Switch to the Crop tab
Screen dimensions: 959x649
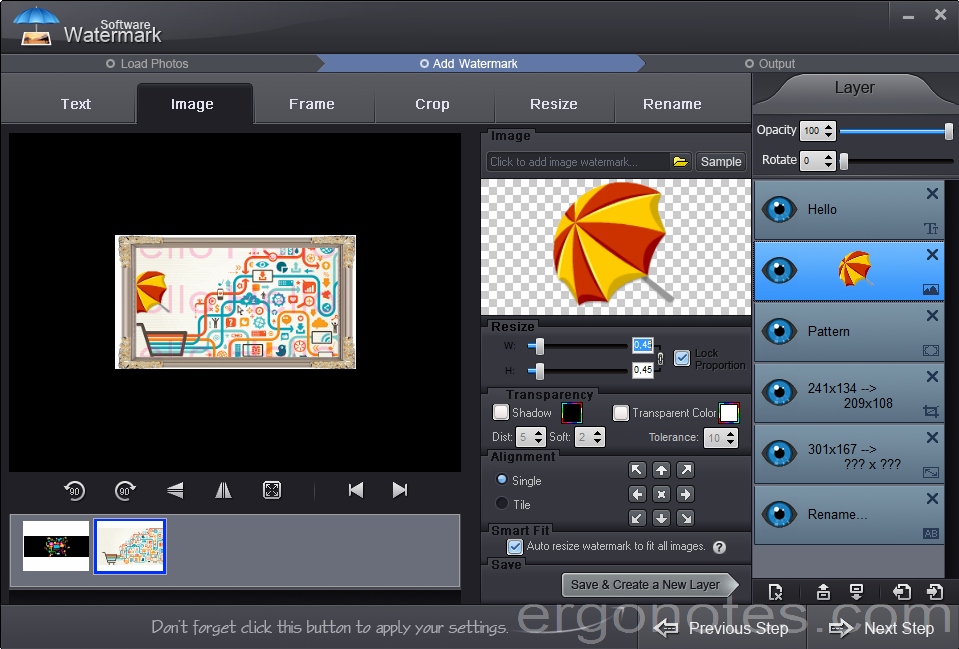point(432,104)
